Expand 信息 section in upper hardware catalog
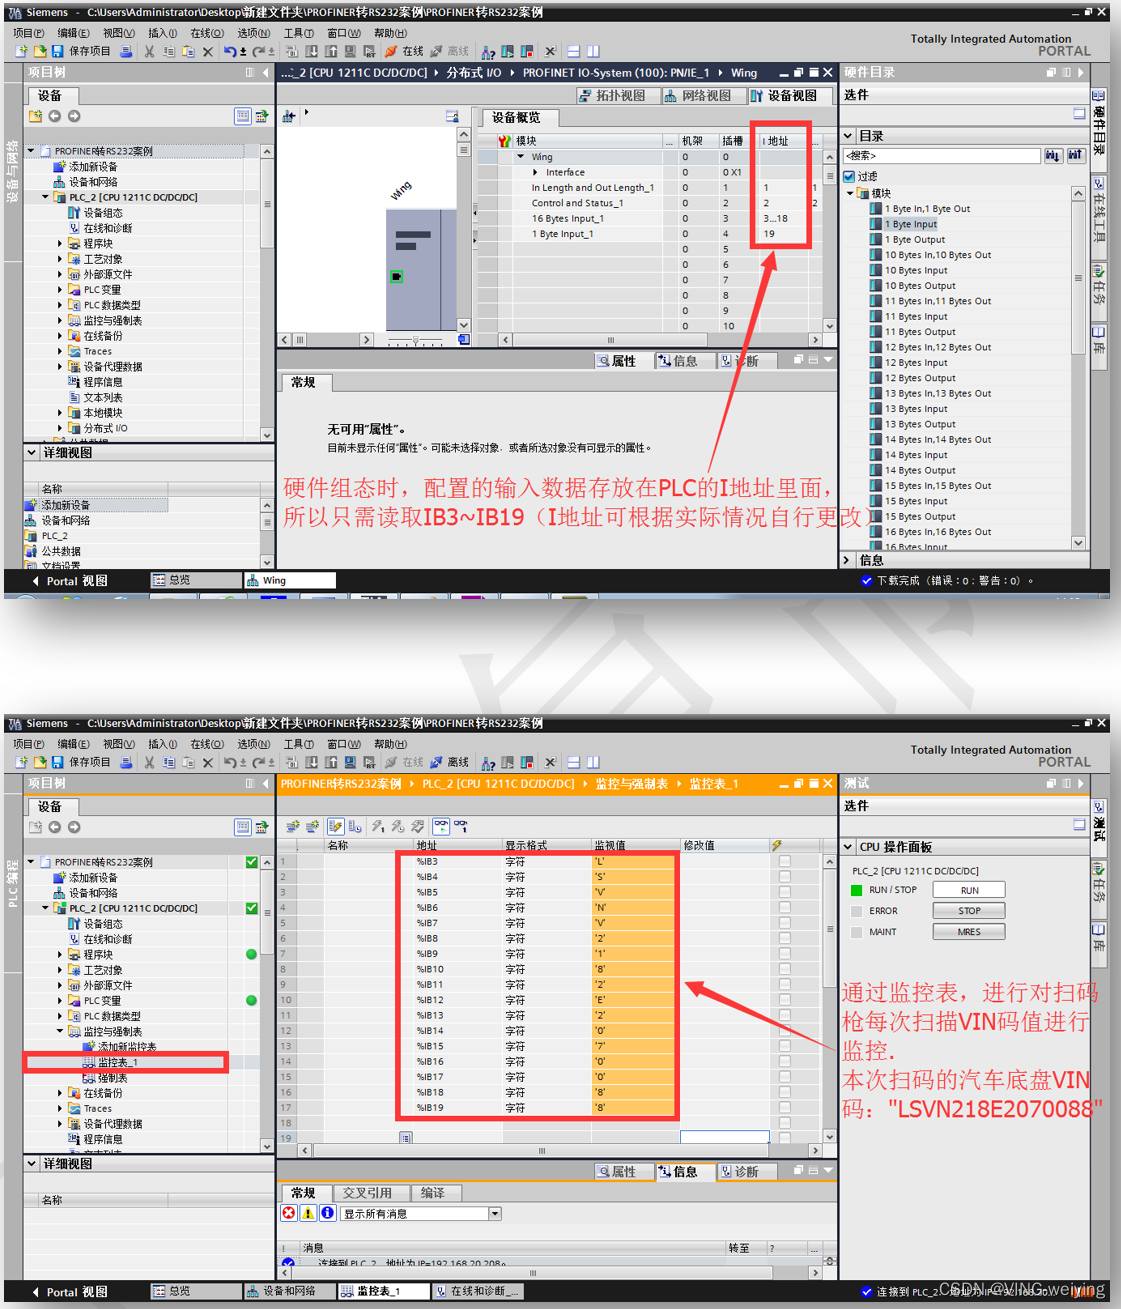 pos(849,560)
